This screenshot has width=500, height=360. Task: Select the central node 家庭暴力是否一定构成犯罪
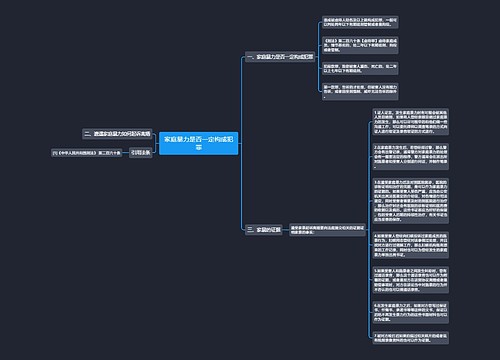coord(199,143)
